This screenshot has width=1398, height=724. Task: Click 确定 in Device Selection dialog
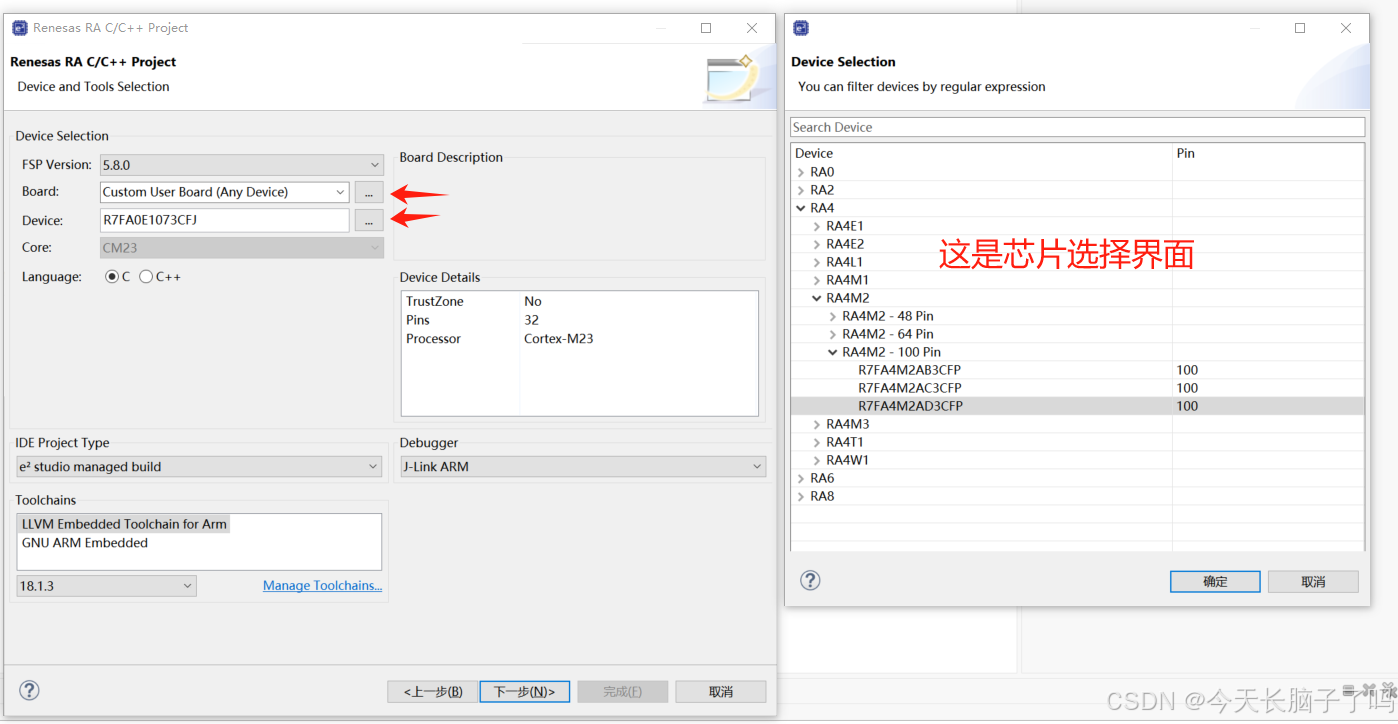[x=1215, y=581]
